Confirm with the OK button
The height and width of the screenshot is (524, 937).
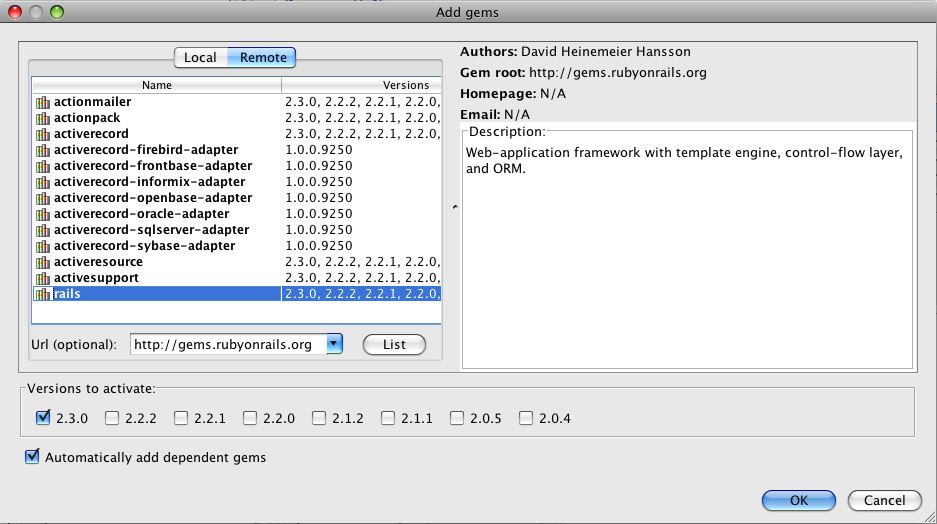click(x=799, y=500)
